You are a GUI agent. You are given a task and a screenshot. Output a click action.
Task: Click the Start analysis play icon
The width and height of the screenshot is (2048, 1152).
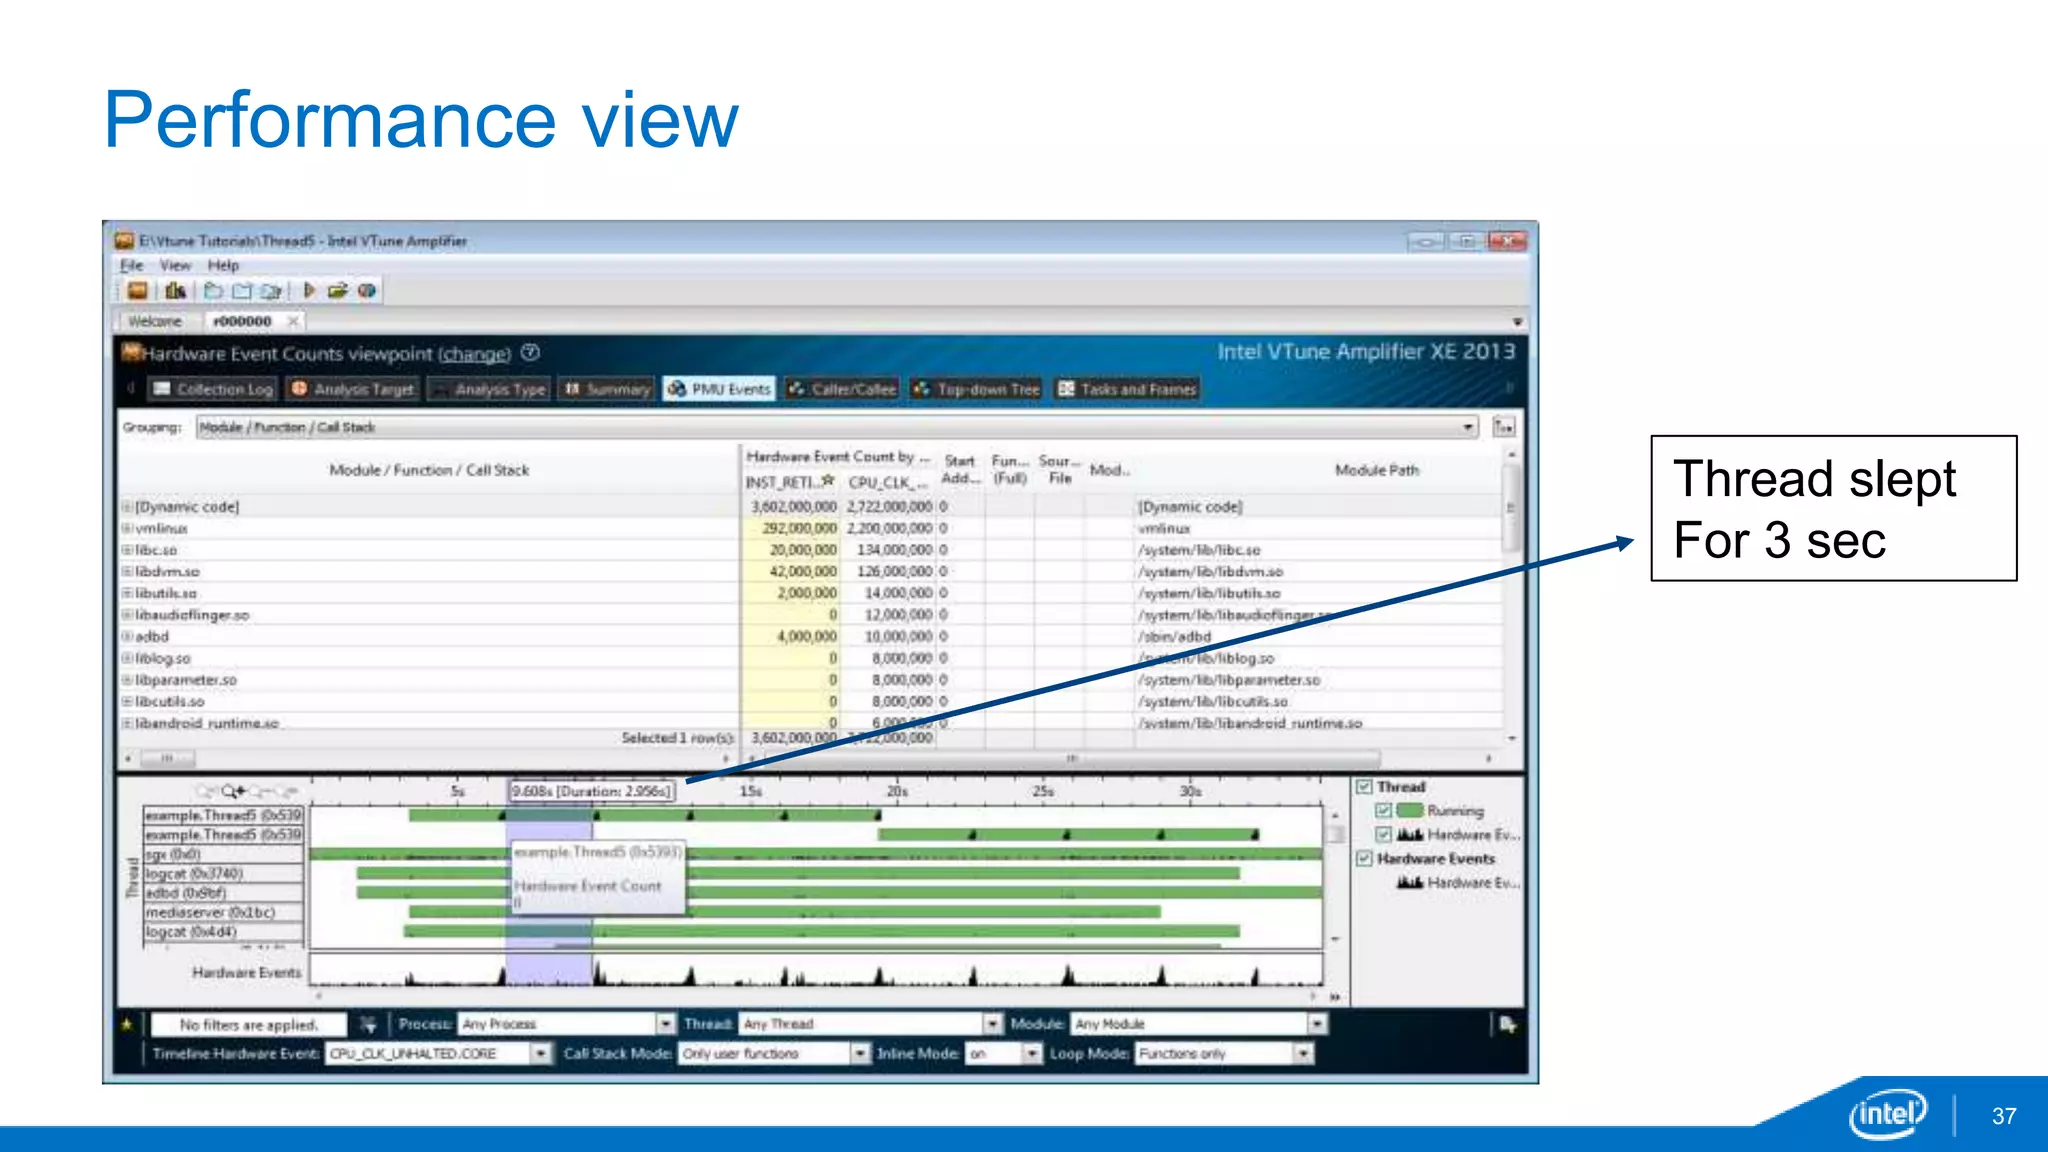pyautogui.click(x=309, y=291)
